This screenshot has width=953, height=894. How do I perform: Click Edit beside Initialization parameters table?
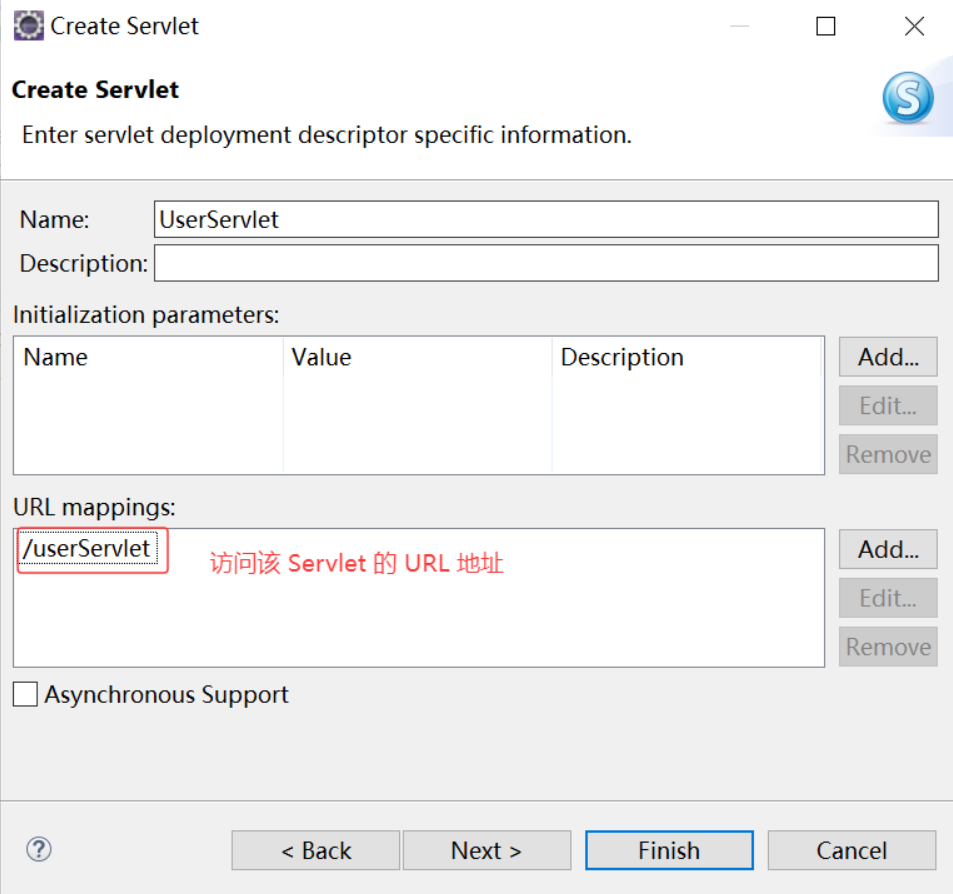click(x=888, y=405)
